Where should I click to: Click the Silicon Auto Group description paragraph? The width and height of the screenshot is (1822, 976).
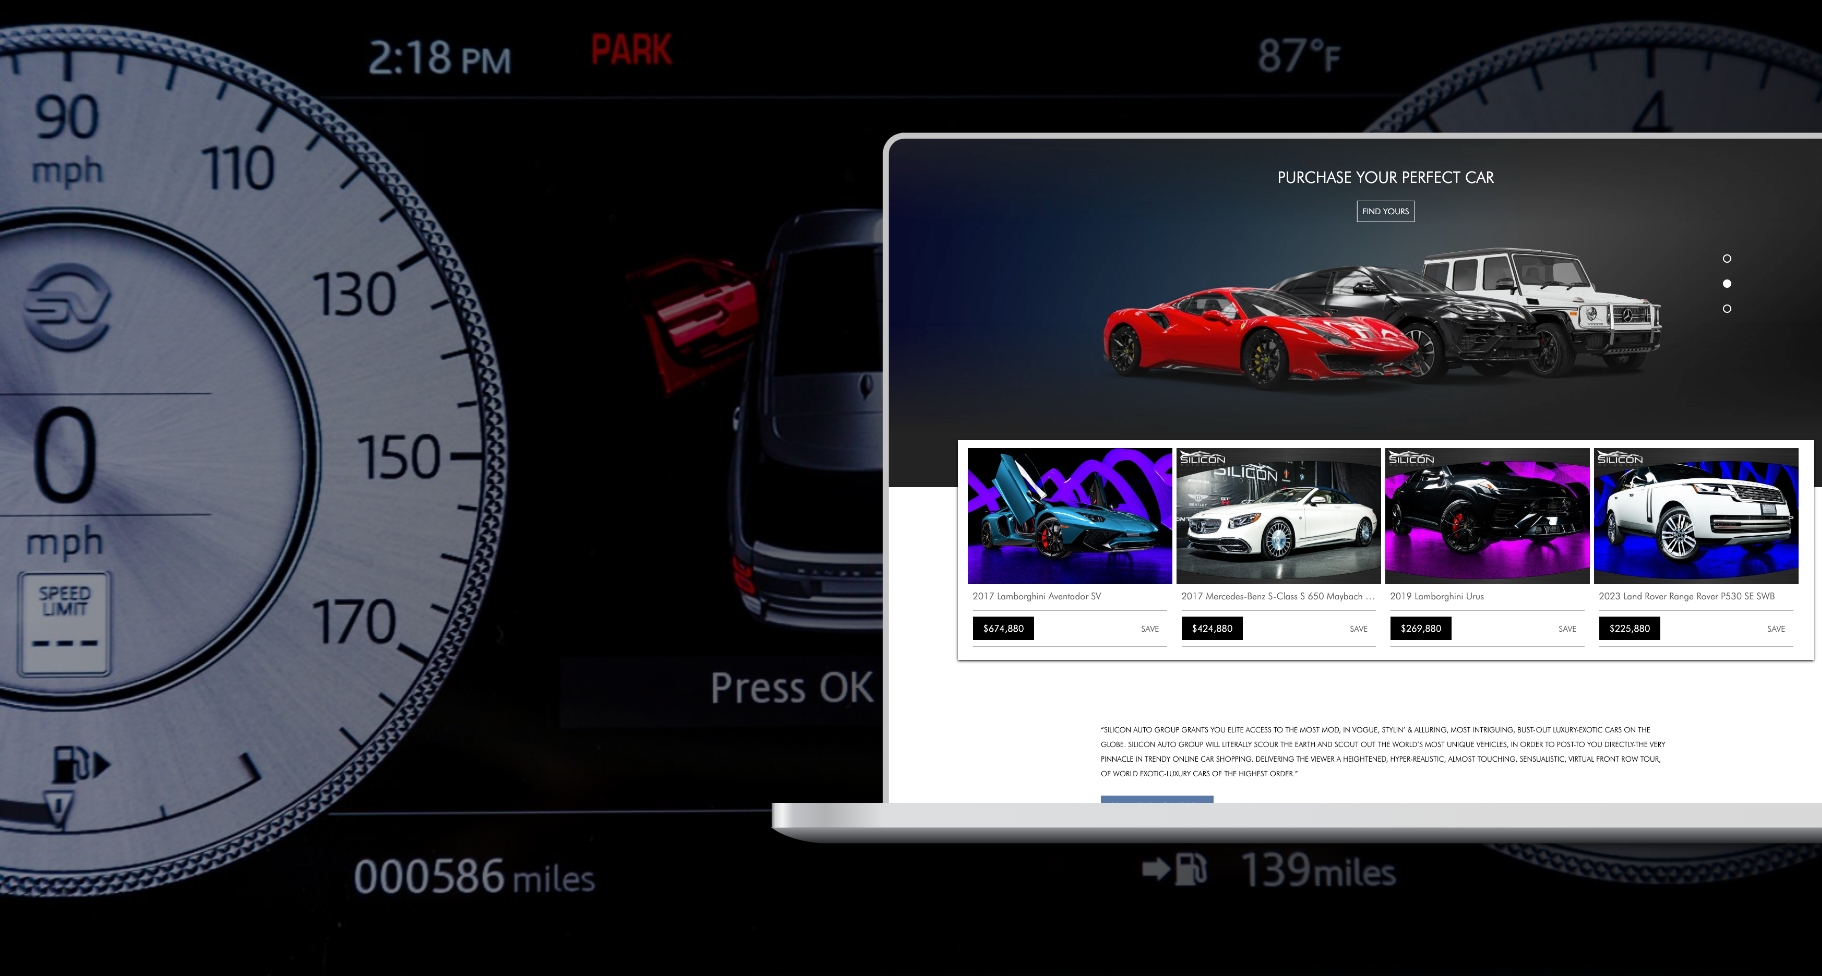1382,751
